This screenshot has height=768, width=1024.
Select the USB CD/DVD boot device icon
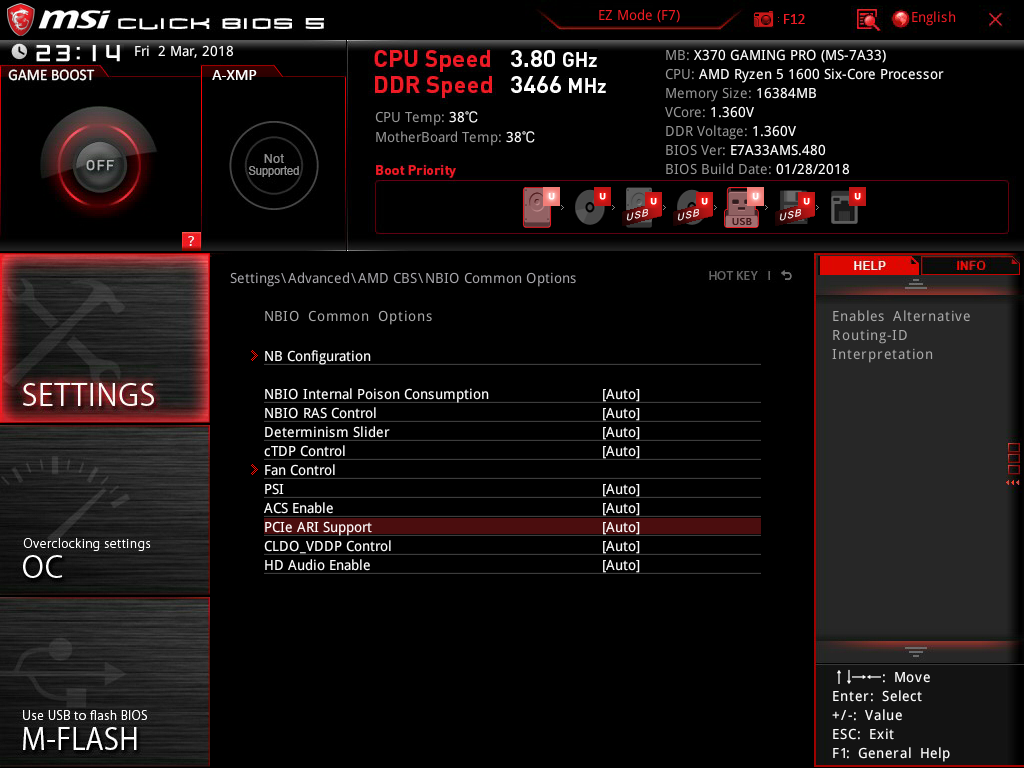[x=692, y=208]
